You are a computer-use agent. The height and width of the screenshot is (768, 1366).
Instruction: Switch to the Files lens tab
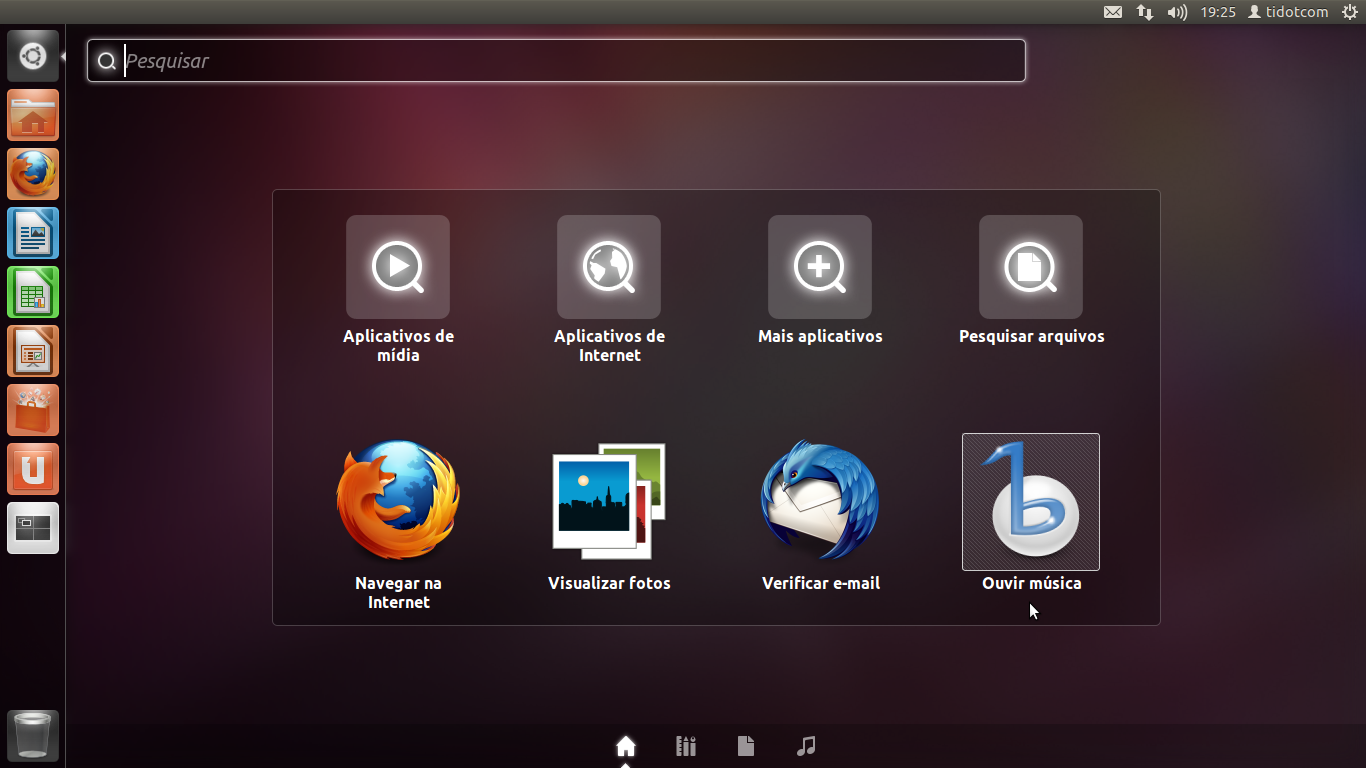746,746
